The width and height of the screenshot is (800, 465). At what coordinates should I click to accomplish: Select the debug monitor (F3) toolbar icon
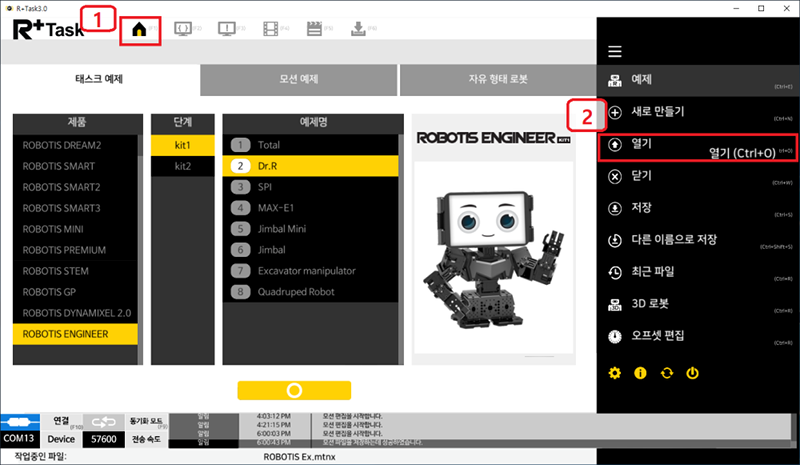[227, 29]
